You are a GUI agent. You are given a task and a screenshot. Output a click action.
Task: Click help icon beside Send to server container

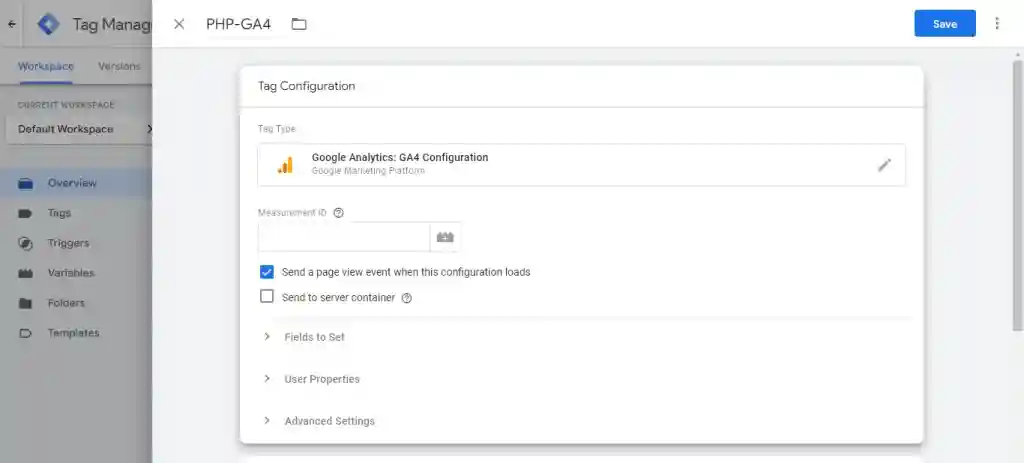click(x=407, y=298)
